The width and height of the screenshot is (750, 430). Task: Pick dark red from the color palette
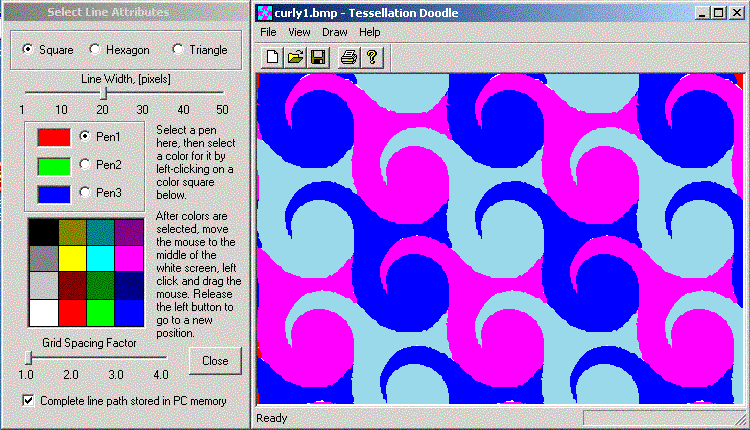(x=72, y=286)
